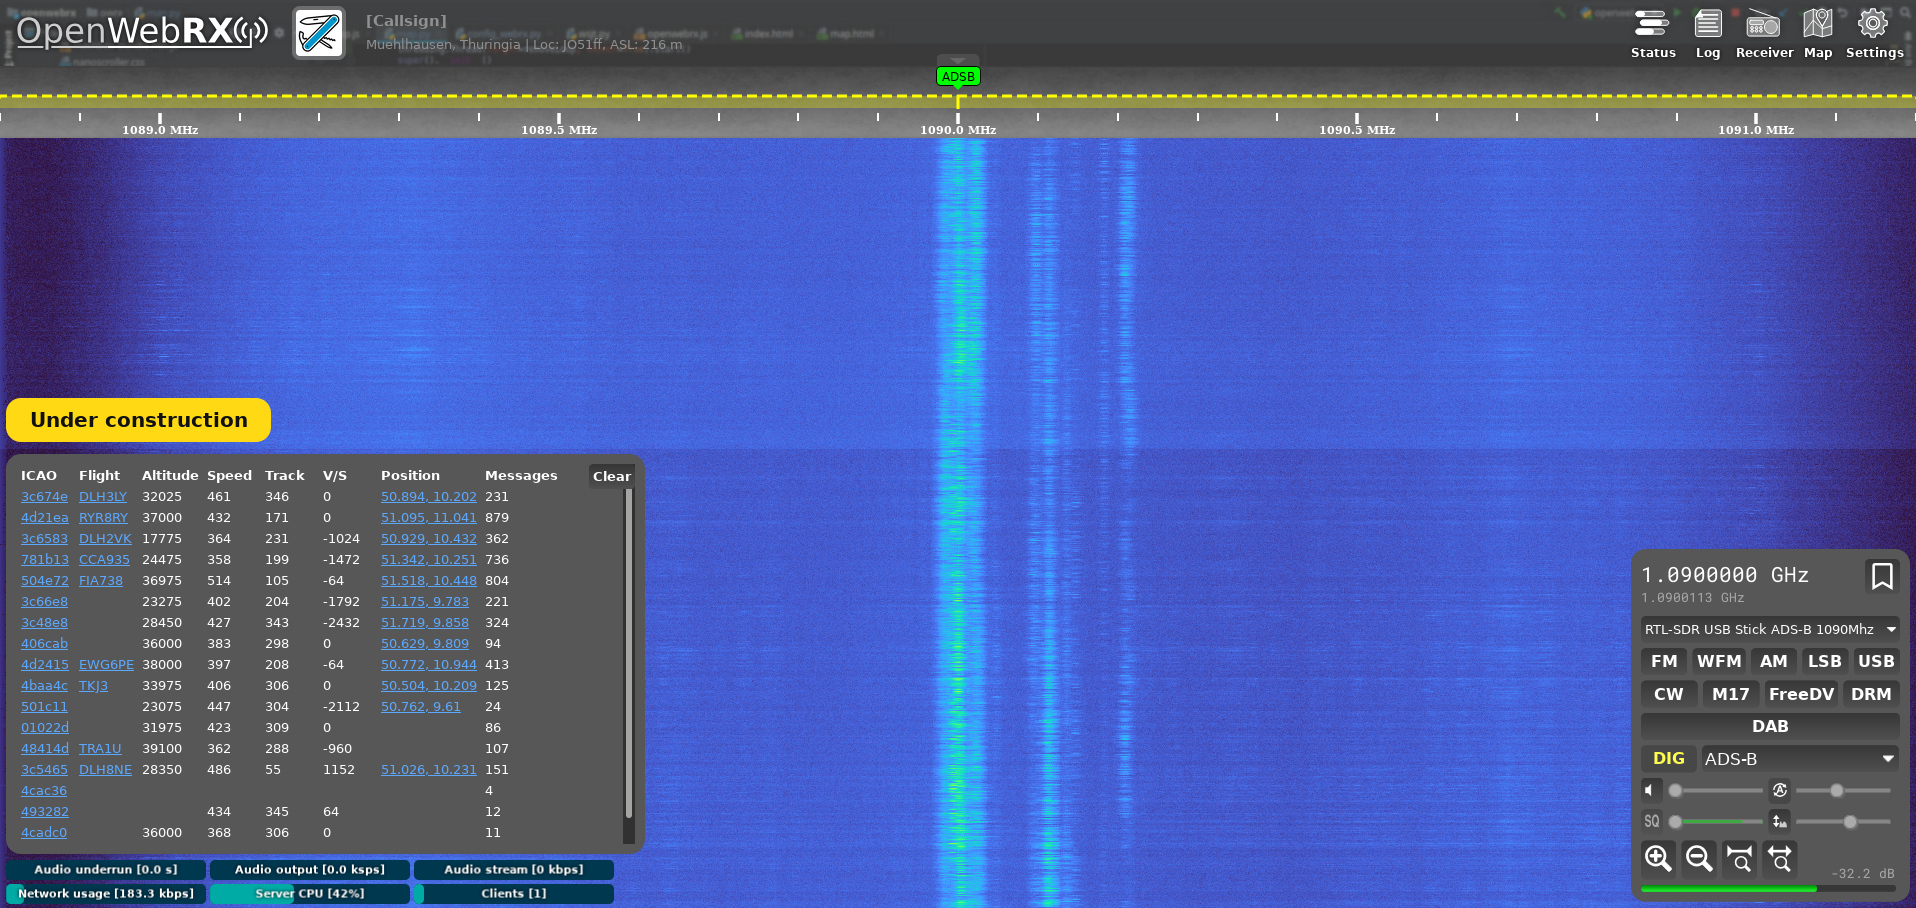
Task: Open the Status panel
Action: pyautogui.click(x=1653, y=34)
